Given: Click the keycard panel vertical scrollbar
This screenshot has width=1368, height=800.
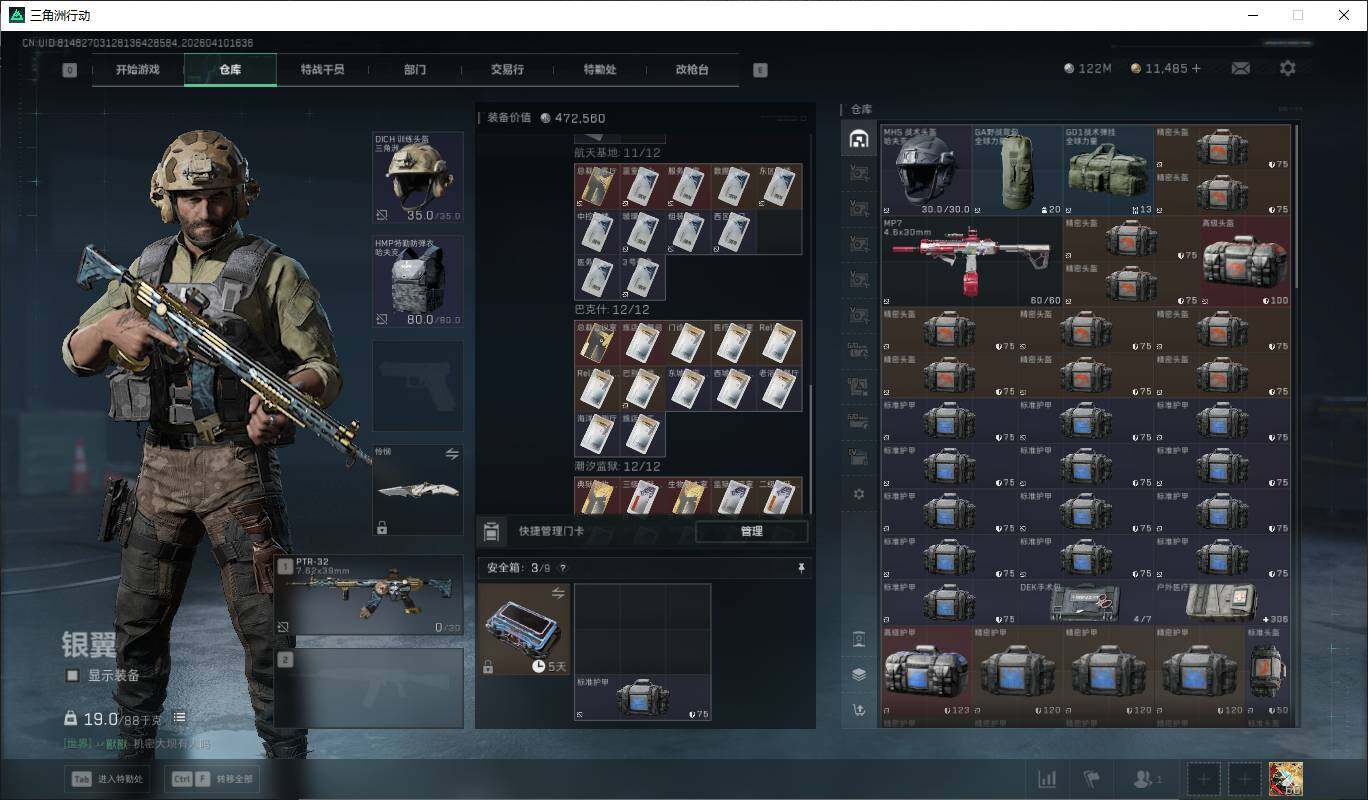Looking at the screenshot, I should coord(811,450).
